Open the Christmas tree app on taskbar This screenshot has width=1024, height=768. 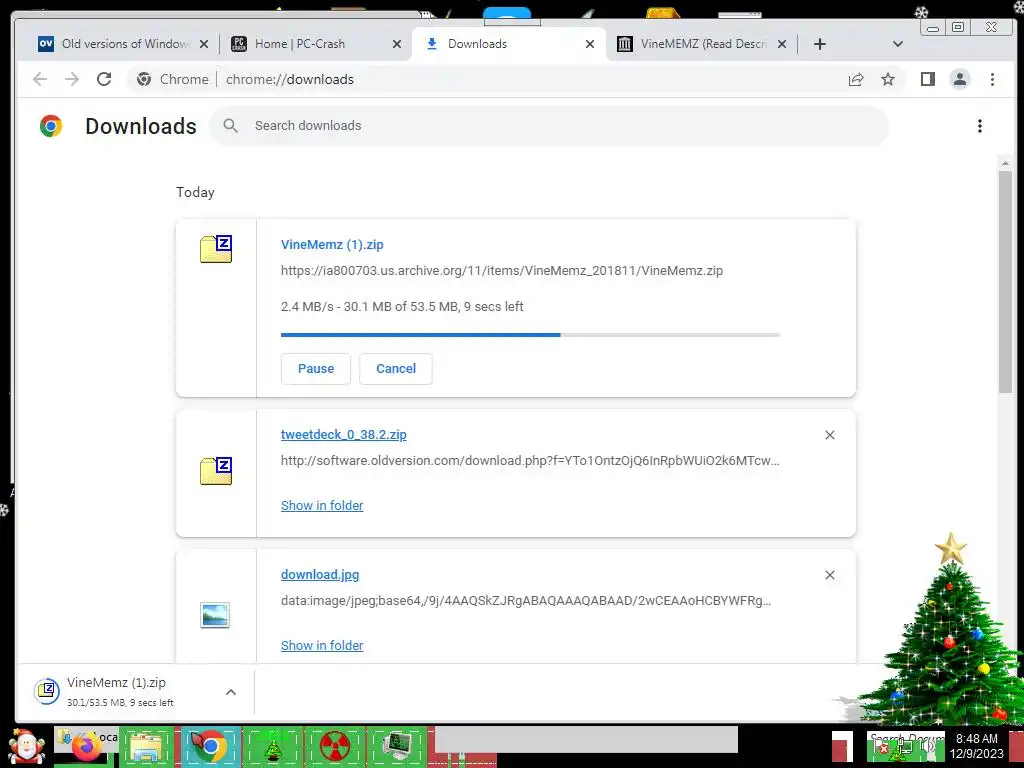pyautogui.click(x=272, y=746)
